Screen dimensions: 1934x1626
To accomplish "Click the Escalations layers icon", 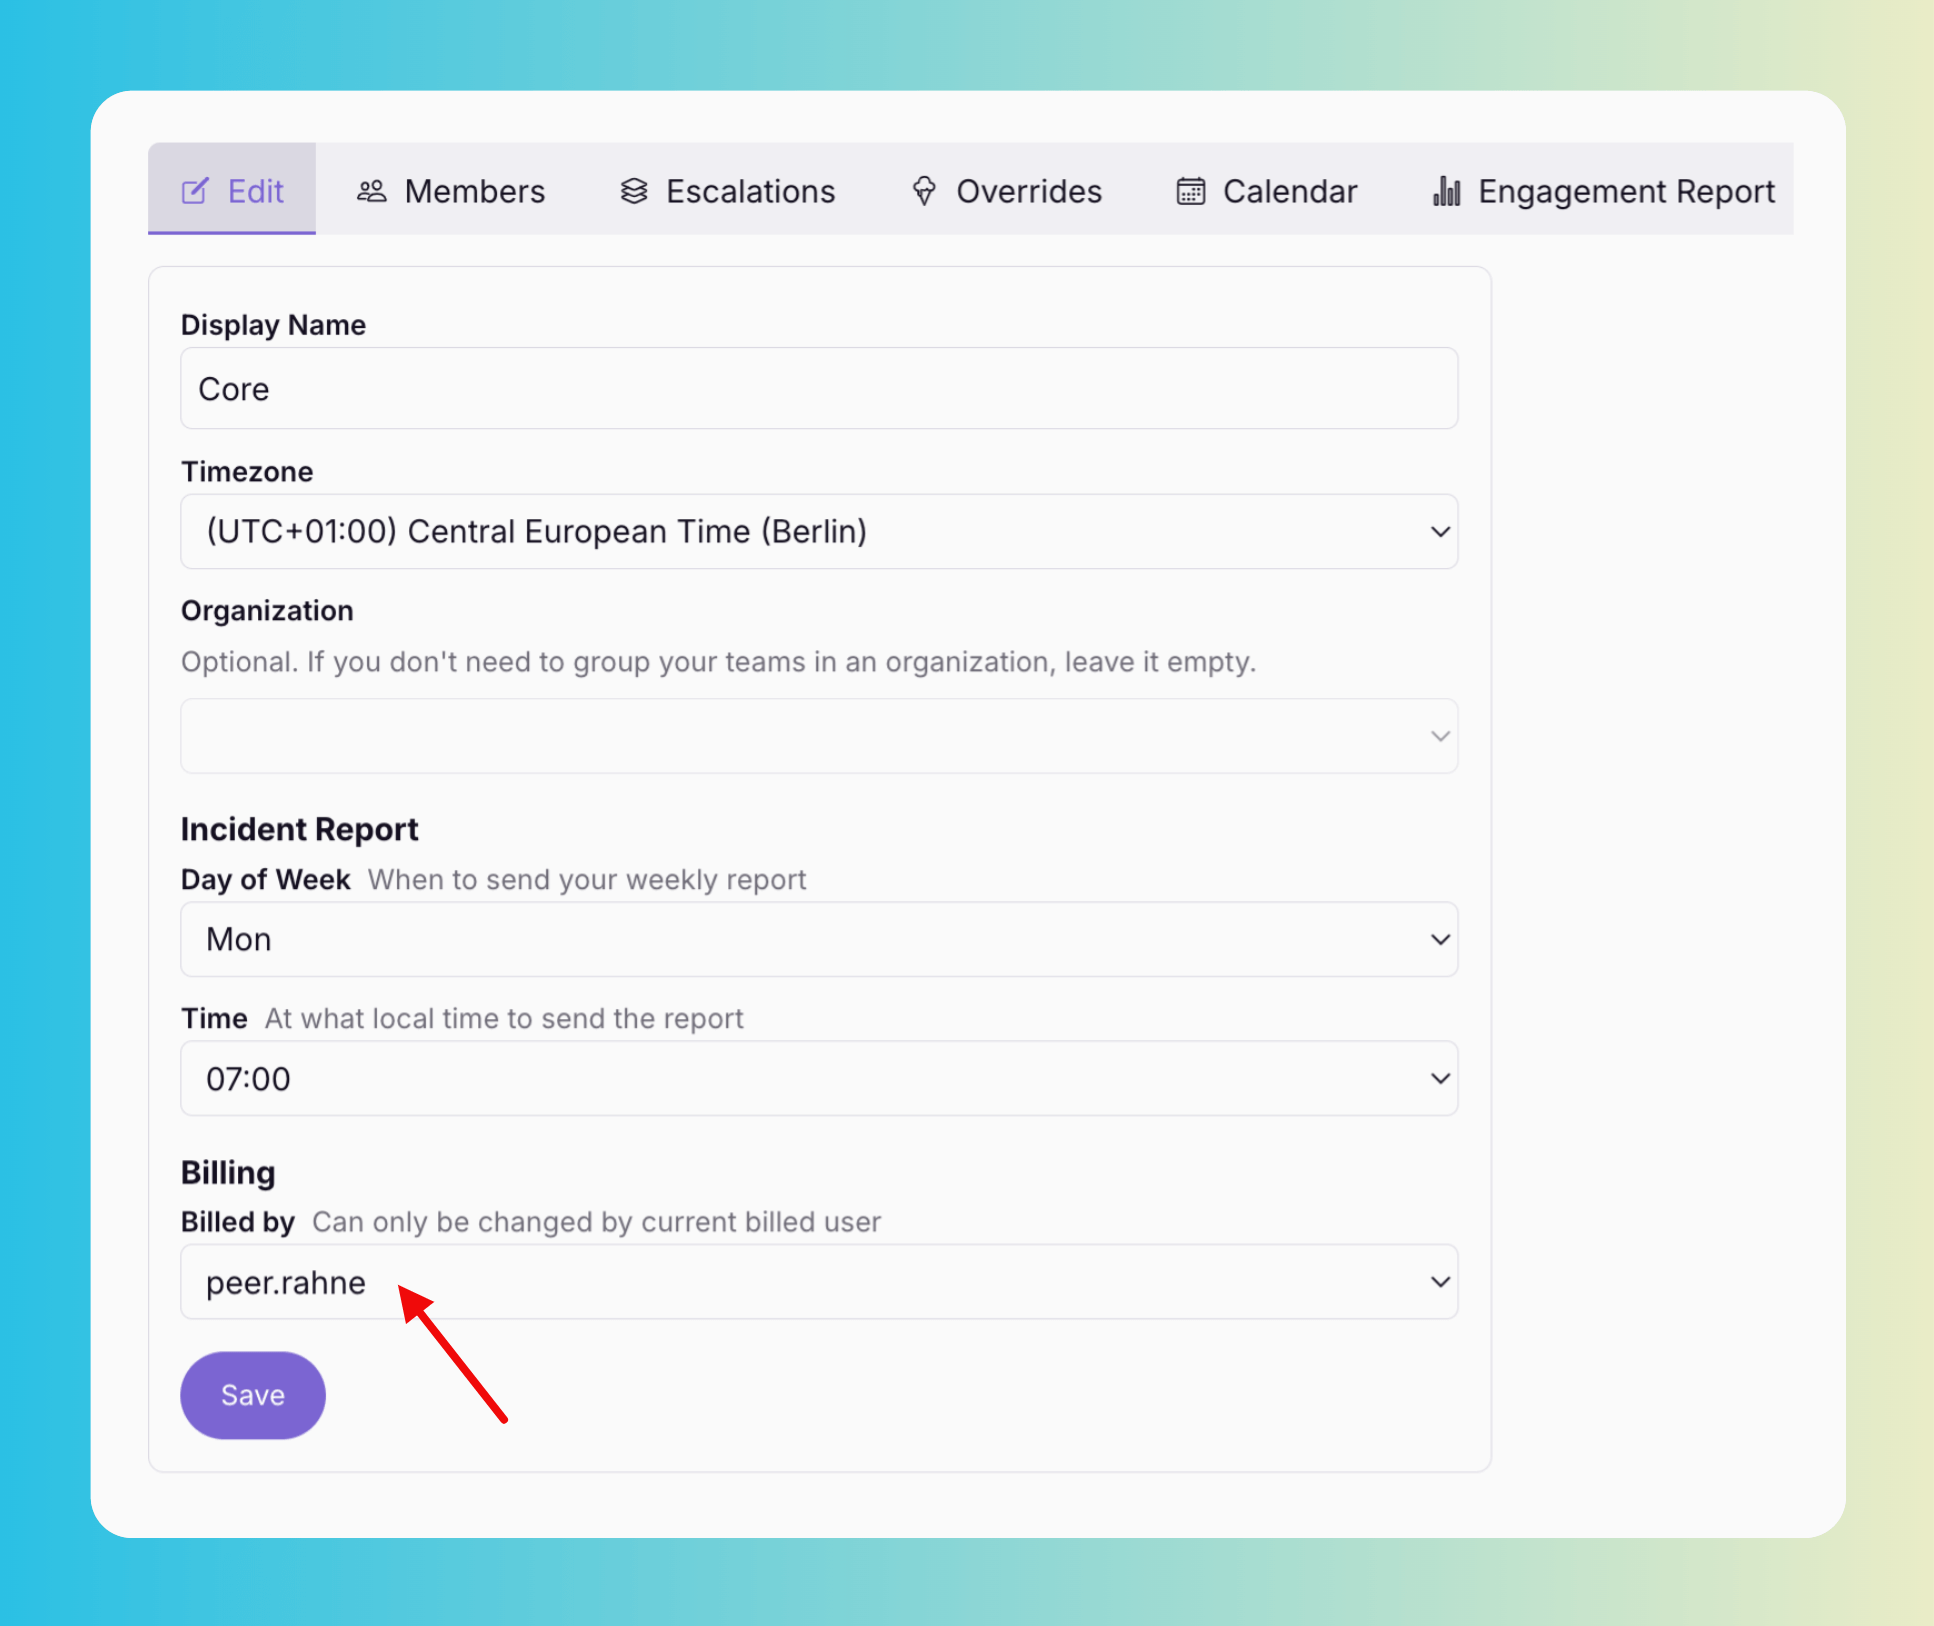I will 634,191.
